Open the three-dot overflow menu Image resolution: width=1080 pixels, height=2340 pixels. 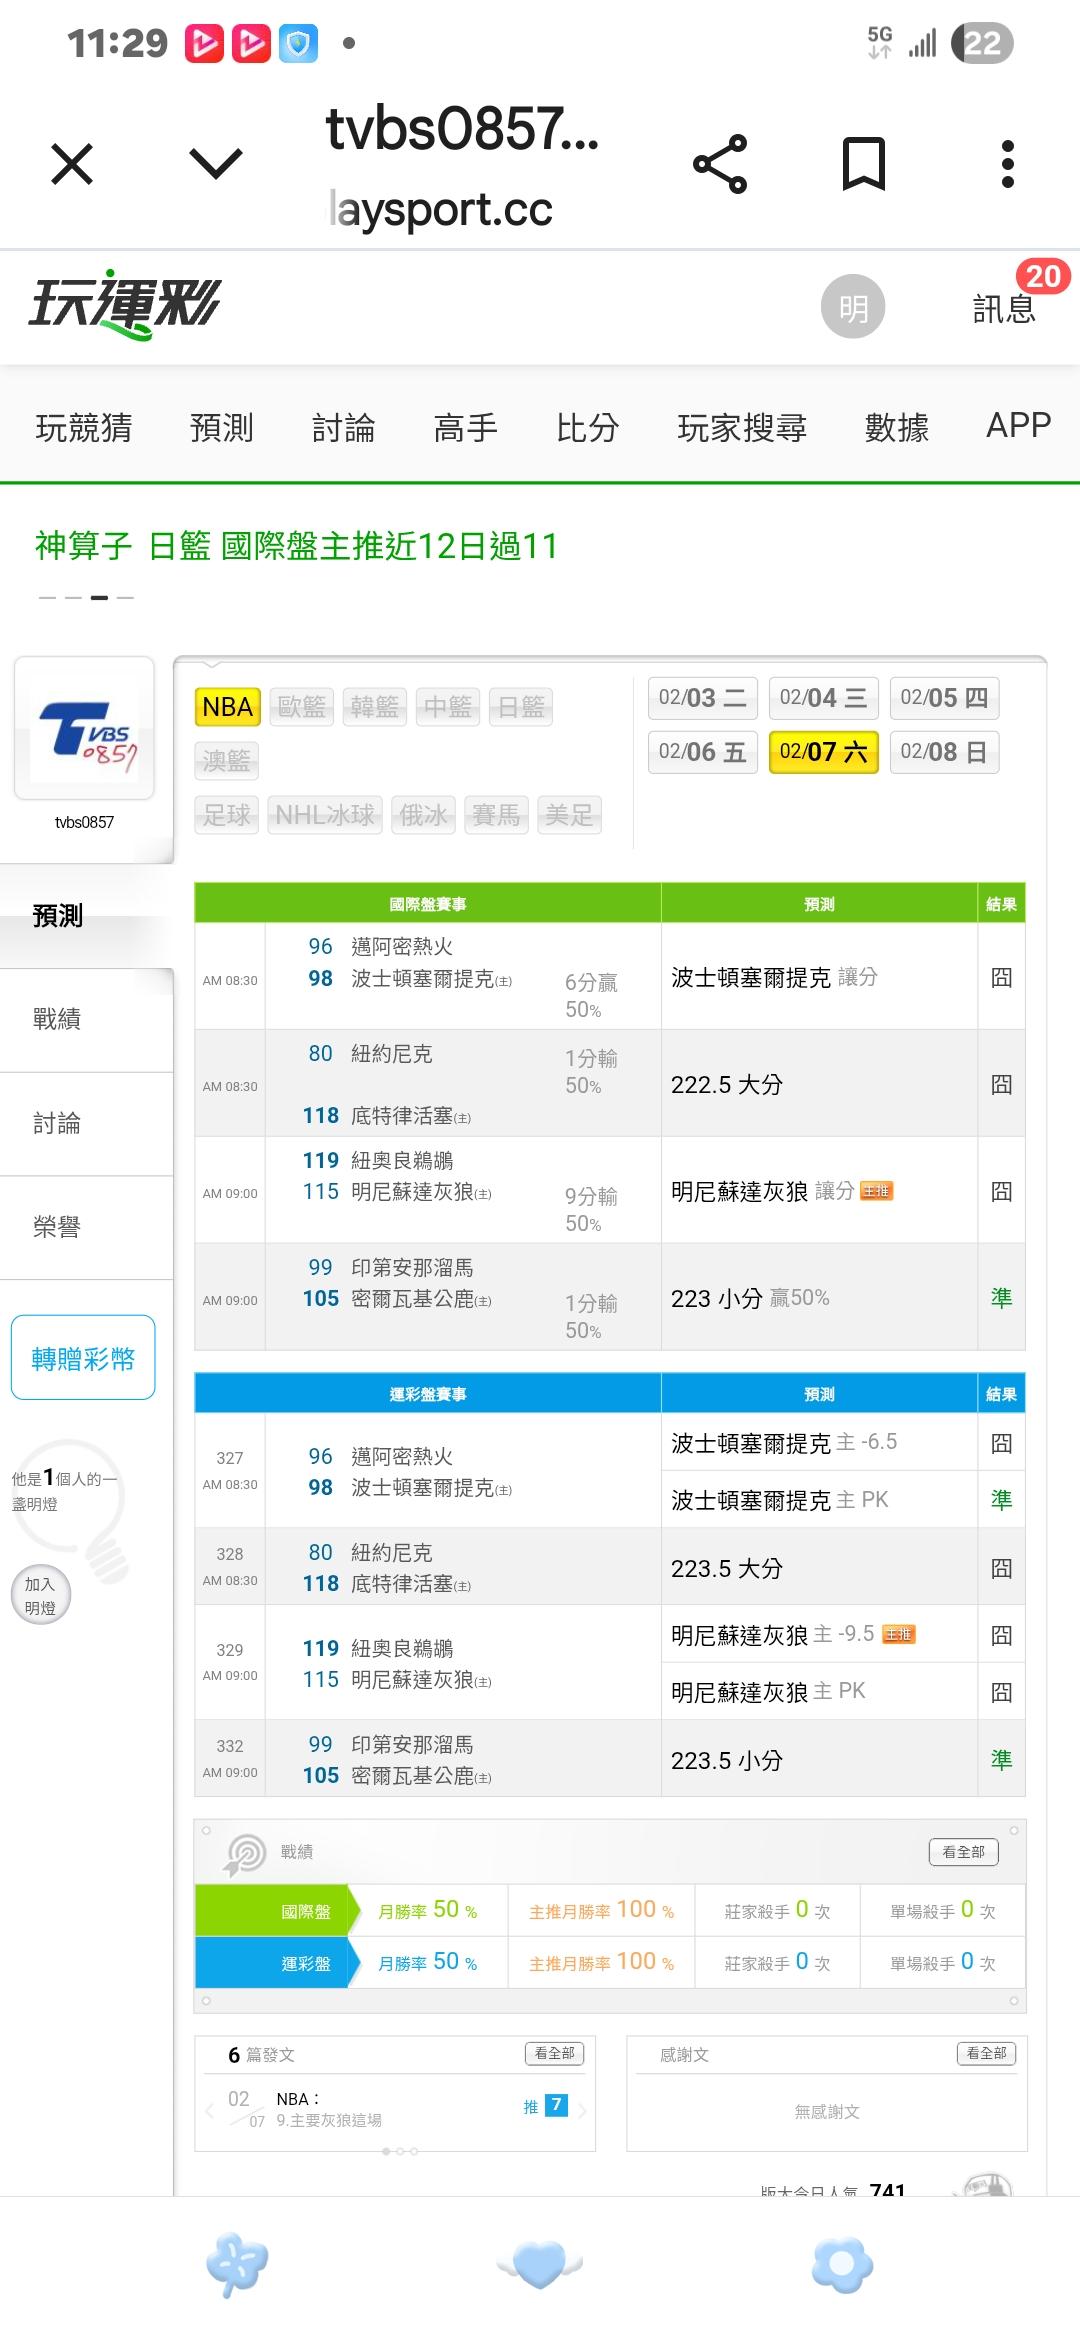click(x=1008, y=164)
